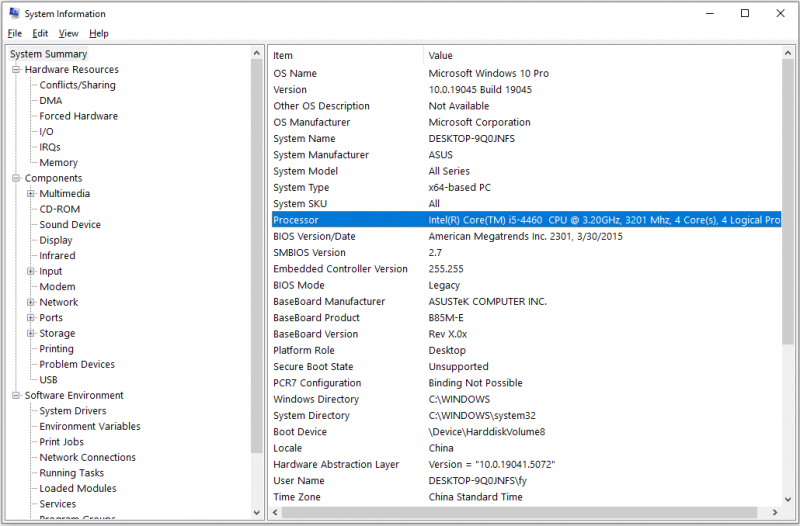The image size is (800, 526).
Task: Click horizontal scrollbar left arrow
Action: tap(276, 512)
